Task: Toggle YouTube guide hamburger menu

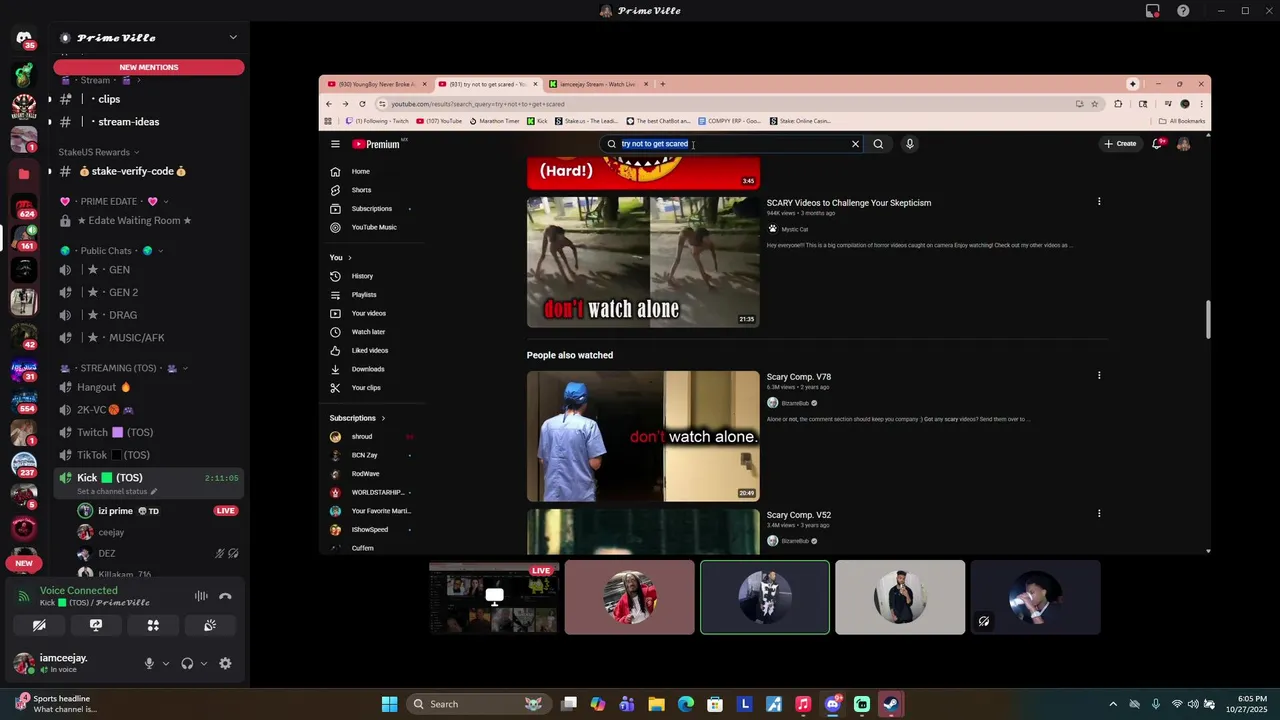Action: tap(335, 144)
